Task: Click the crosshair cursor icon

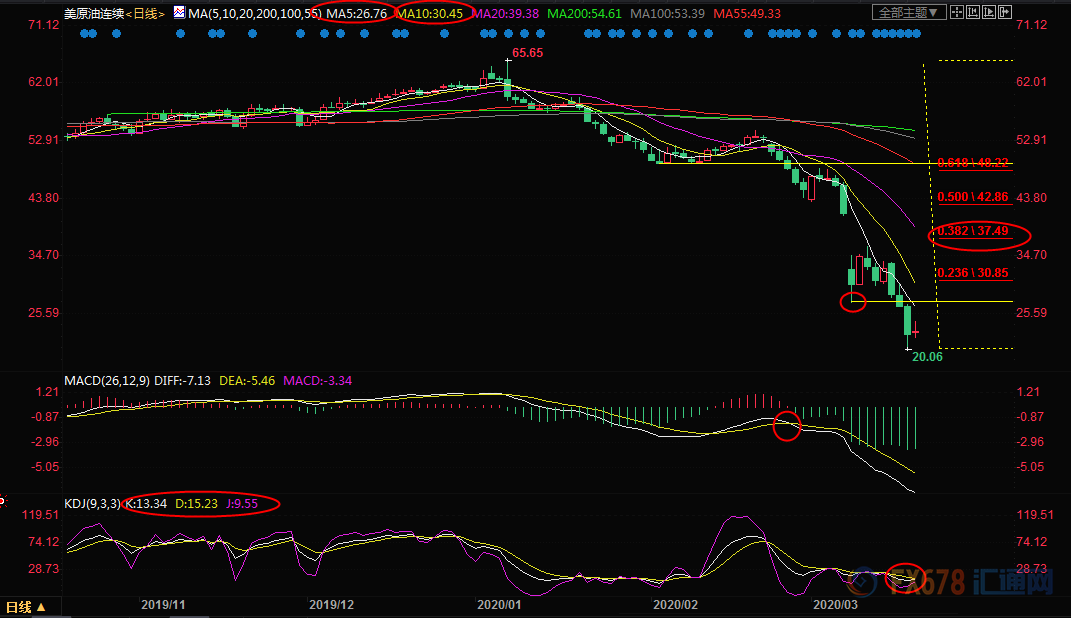Action: pos(957,12)
